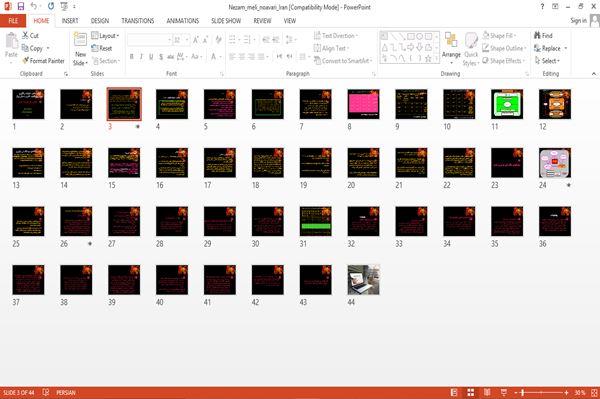Click the Undo arrow icon
This screenshot has height=399, width=600.
(34, 6)
